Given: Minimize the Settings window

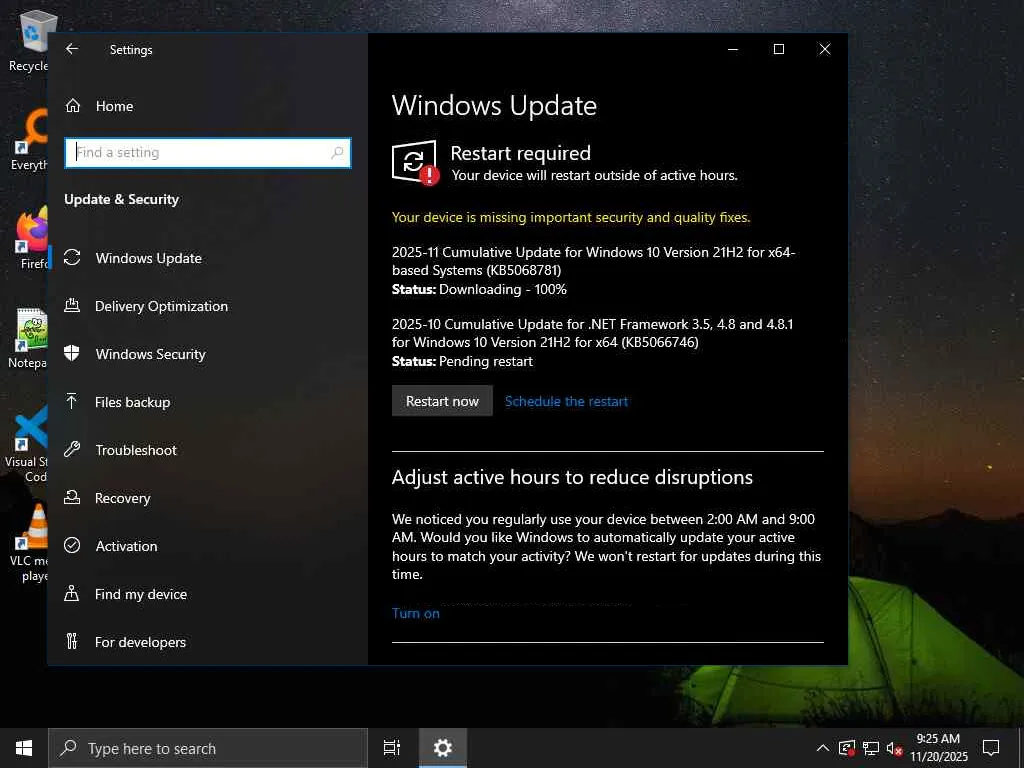Looking at the screenshot, I should [733, 49].
